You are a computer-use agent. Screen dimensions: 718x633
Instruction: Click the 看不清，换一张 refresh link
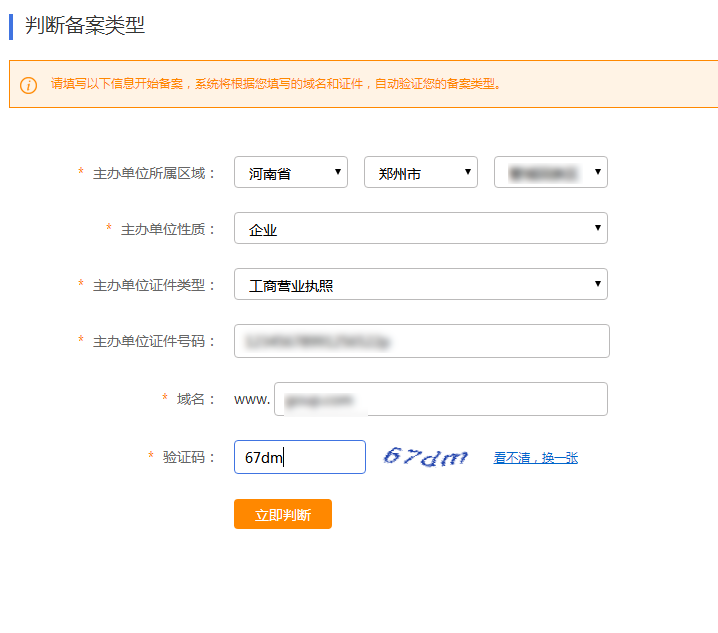[535, 458]
